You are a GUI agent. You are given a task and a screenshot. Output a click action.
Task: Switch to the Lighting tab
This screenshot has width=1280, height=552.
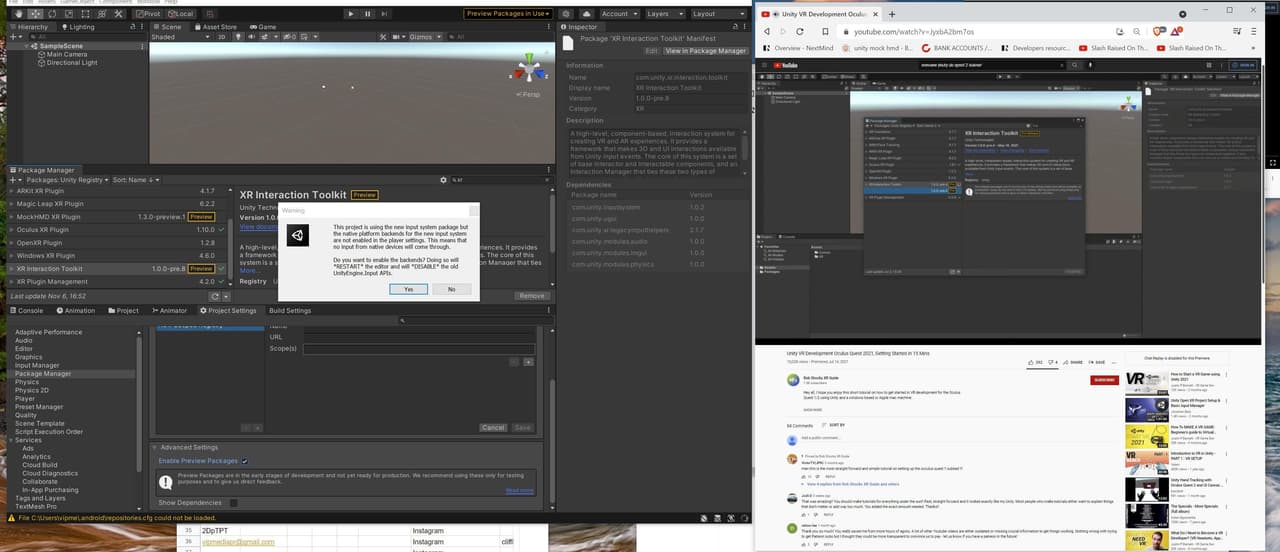pos(79,27)
